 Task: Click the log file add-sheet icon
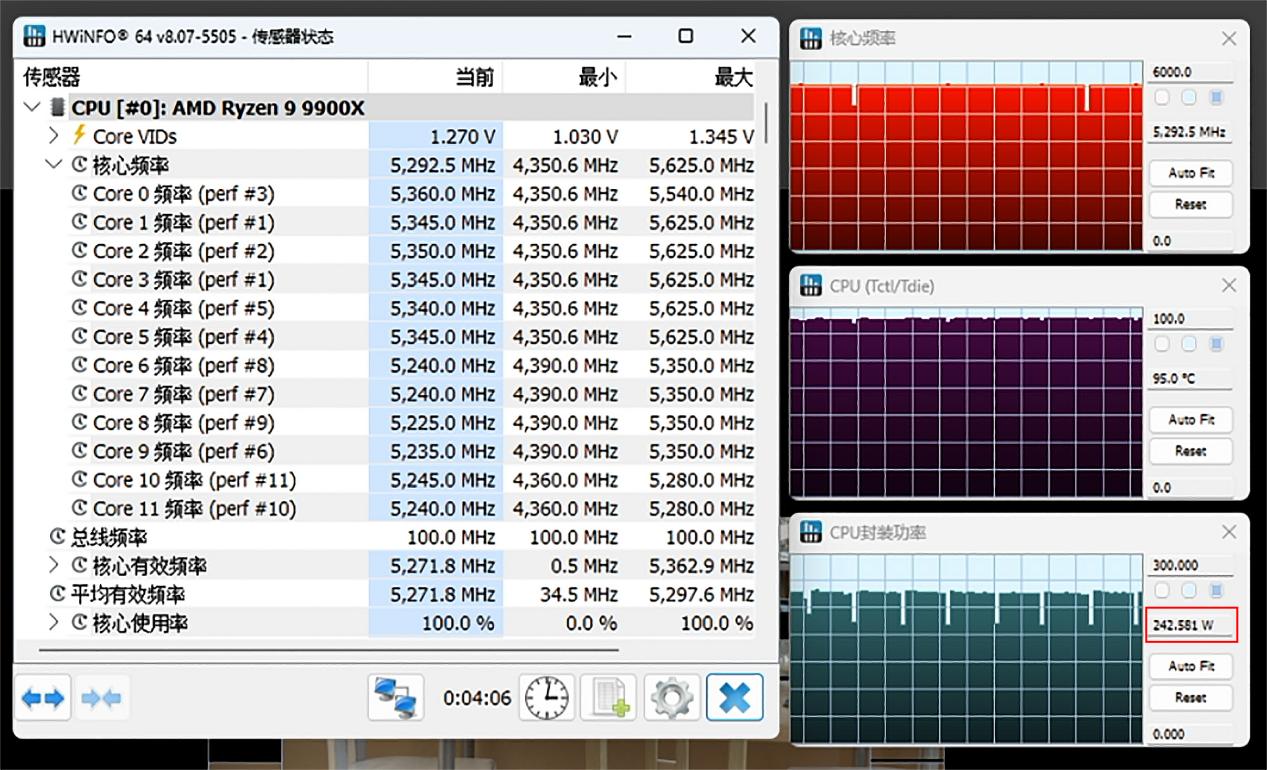(x=609, y=697)
